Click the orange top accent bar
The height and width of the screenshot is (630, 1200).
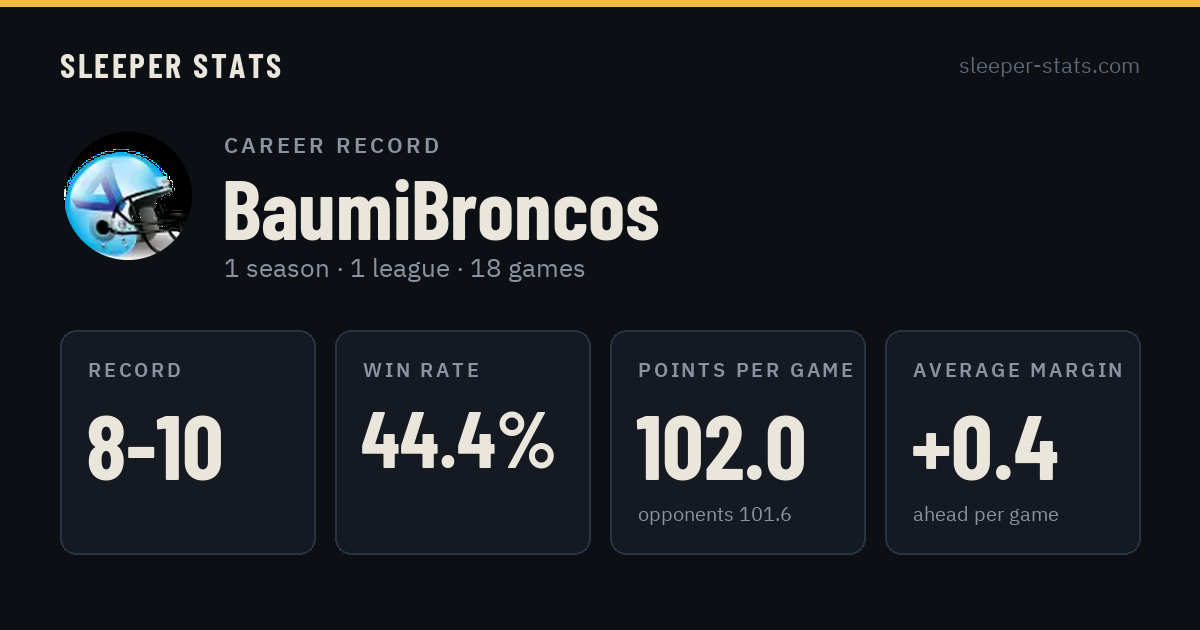600,3
